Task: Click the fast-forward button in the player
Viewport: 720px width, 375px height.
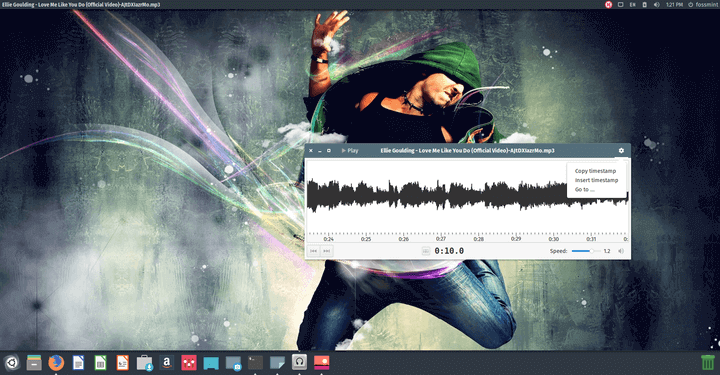Action: (326, 251)
